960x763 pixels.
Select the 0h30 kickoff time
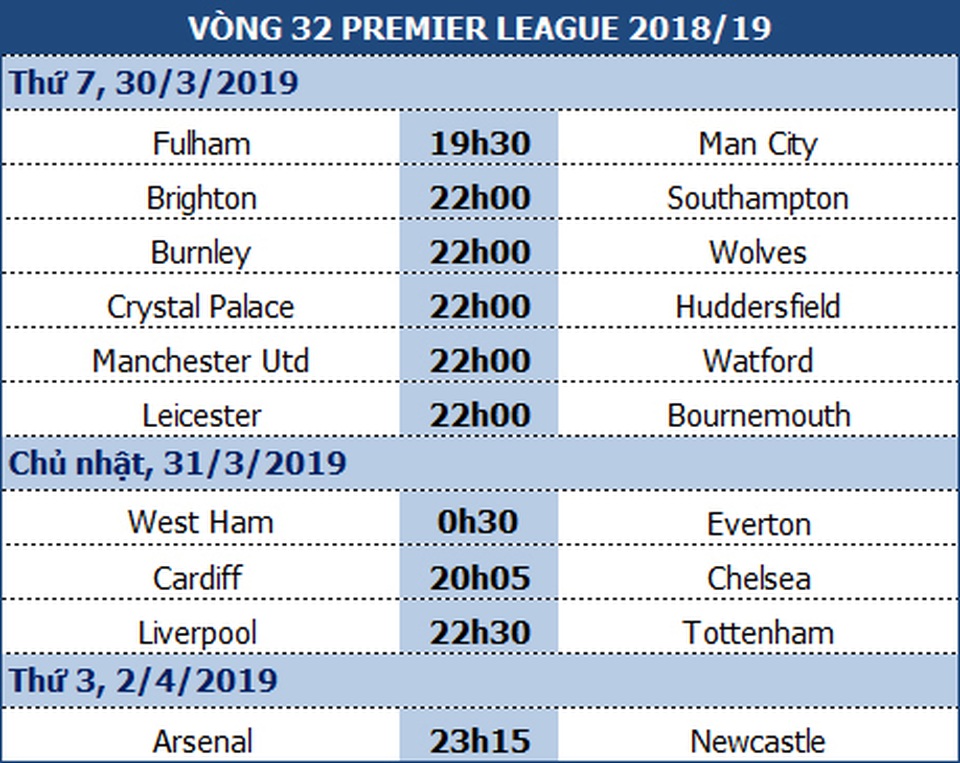pyautogui.click(x=479, y=523)
